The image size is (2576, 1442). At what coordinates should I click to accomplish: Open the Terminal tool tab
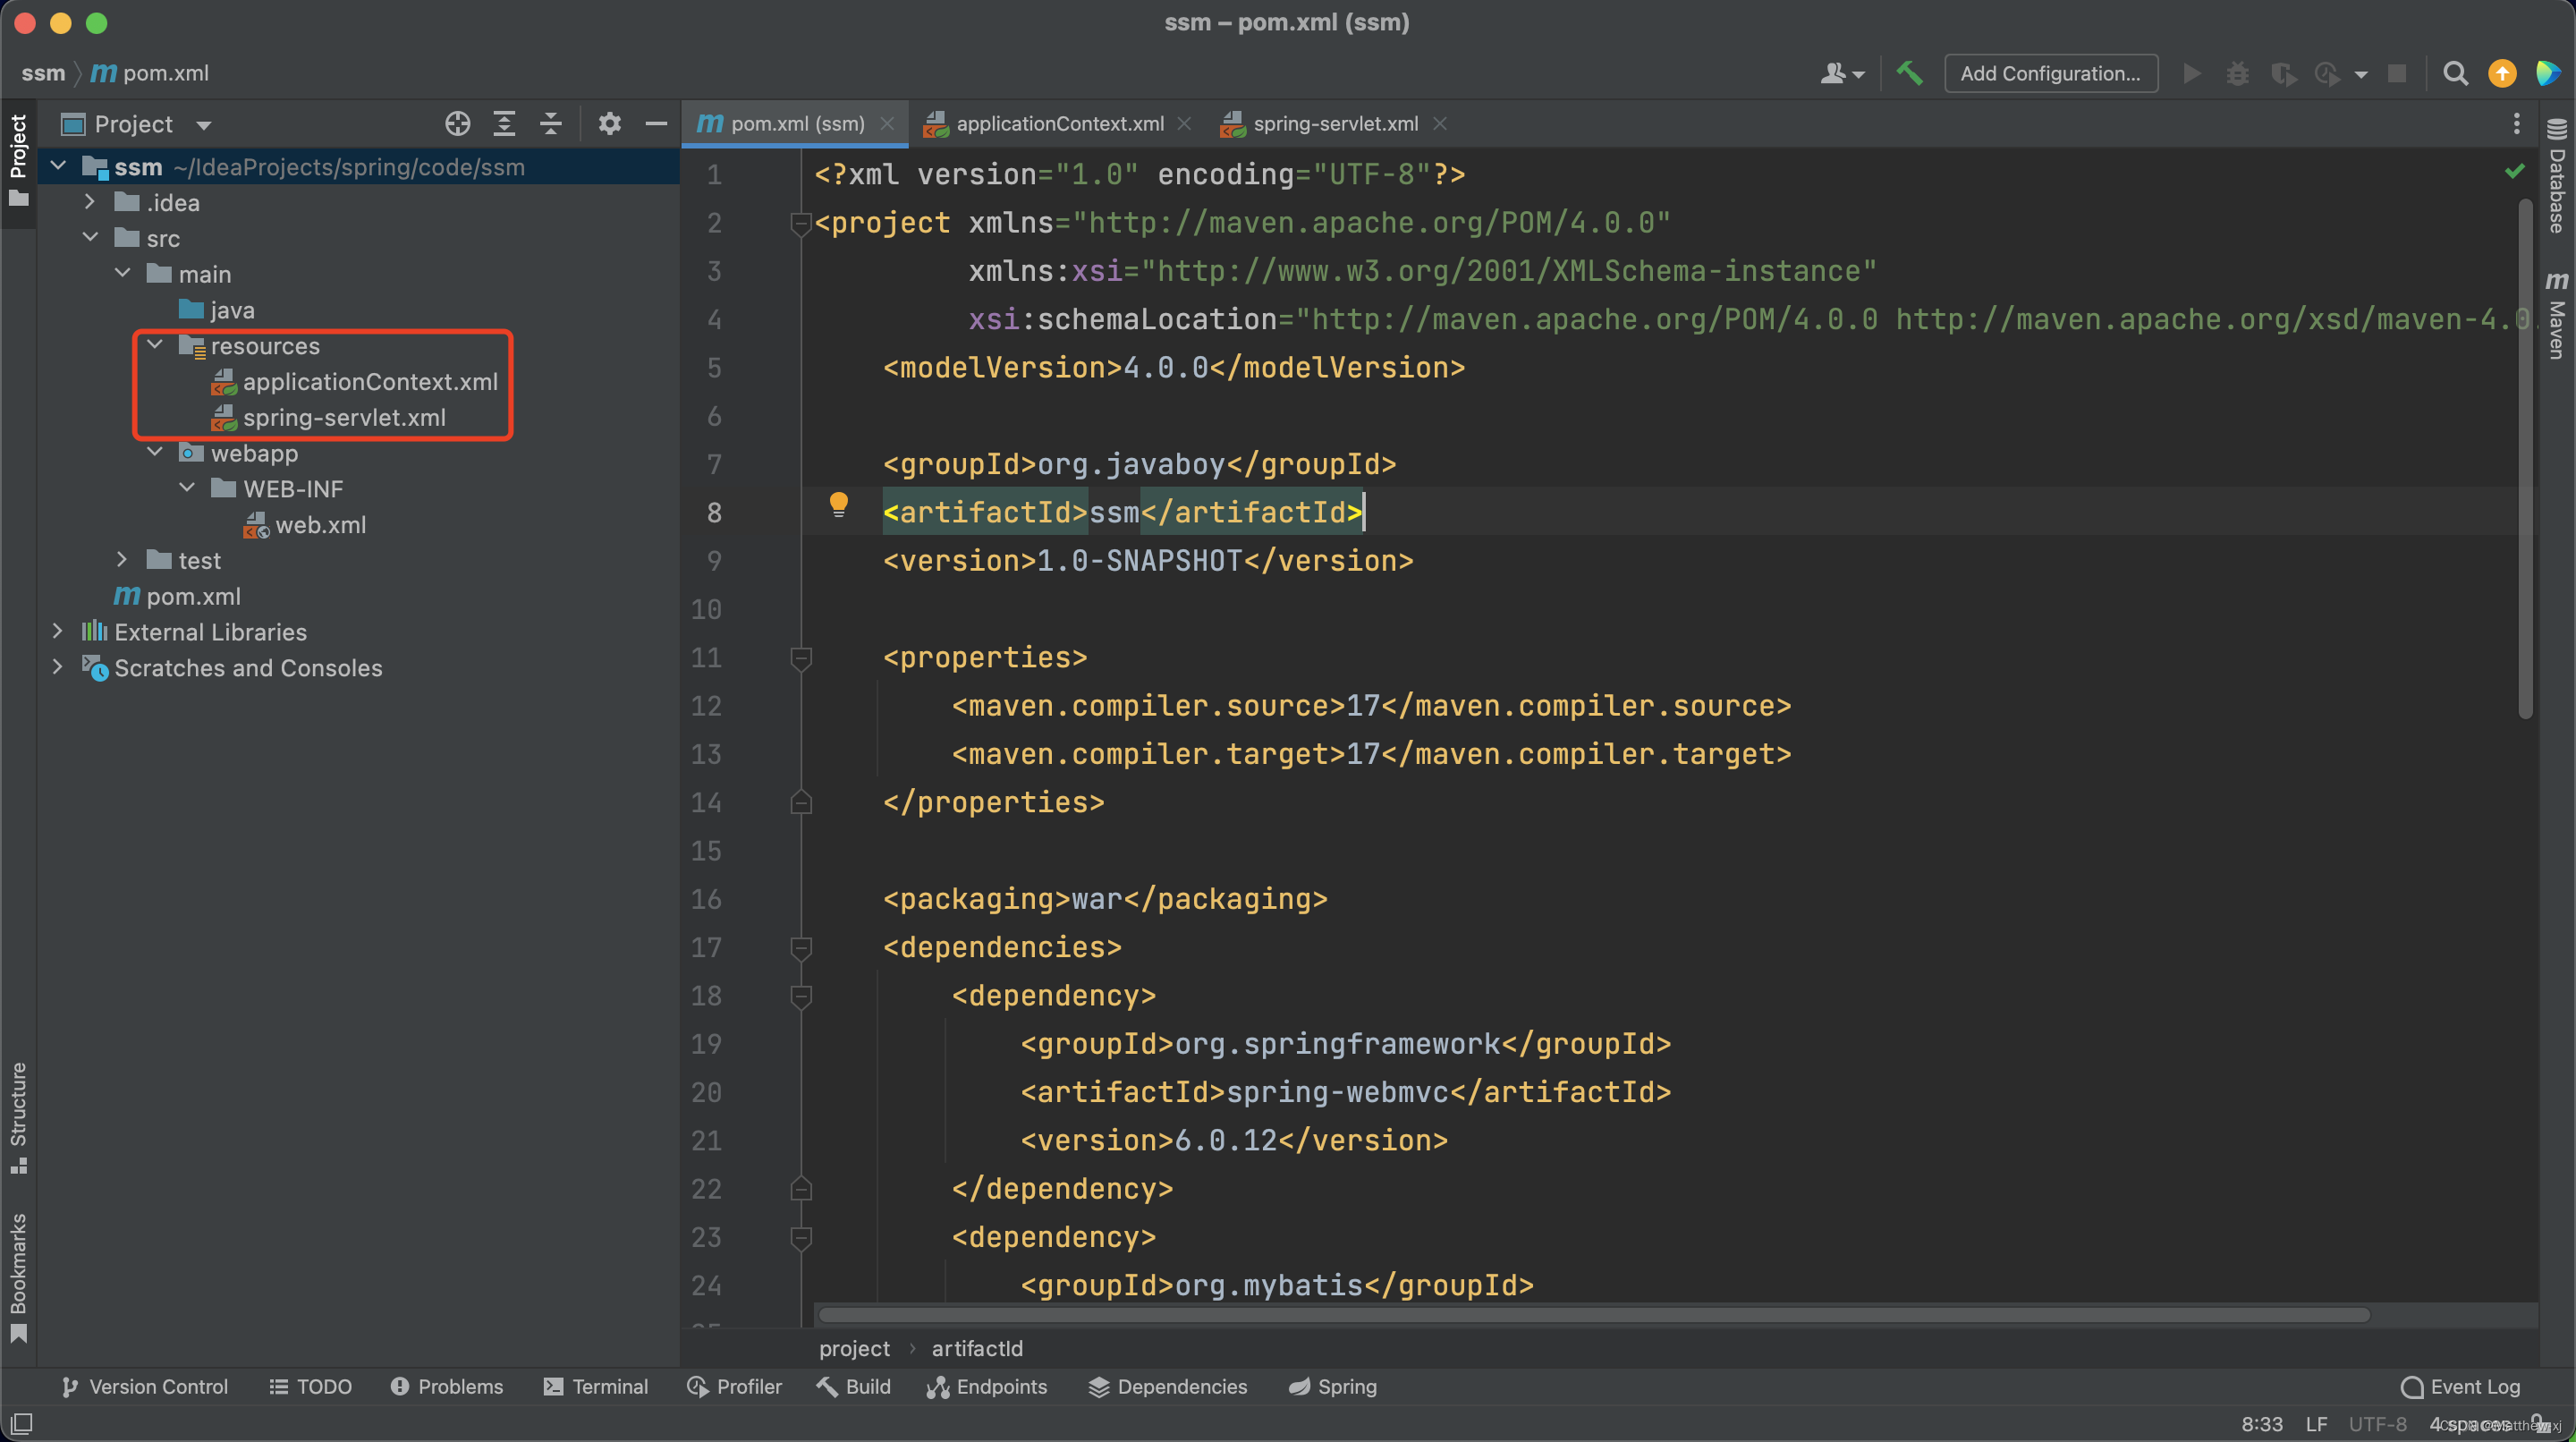596,1386
